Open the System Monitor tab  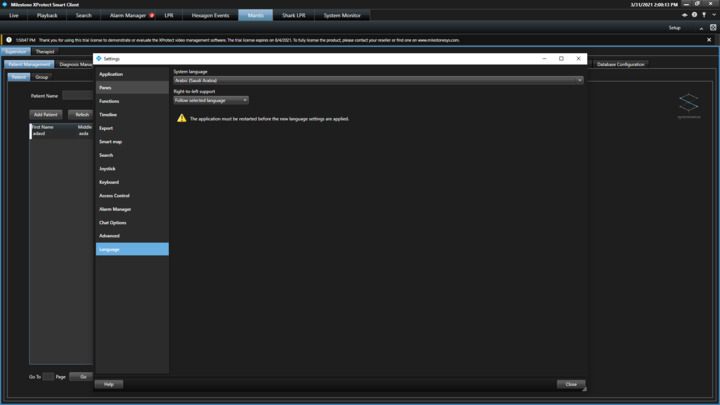pos(342,16)
